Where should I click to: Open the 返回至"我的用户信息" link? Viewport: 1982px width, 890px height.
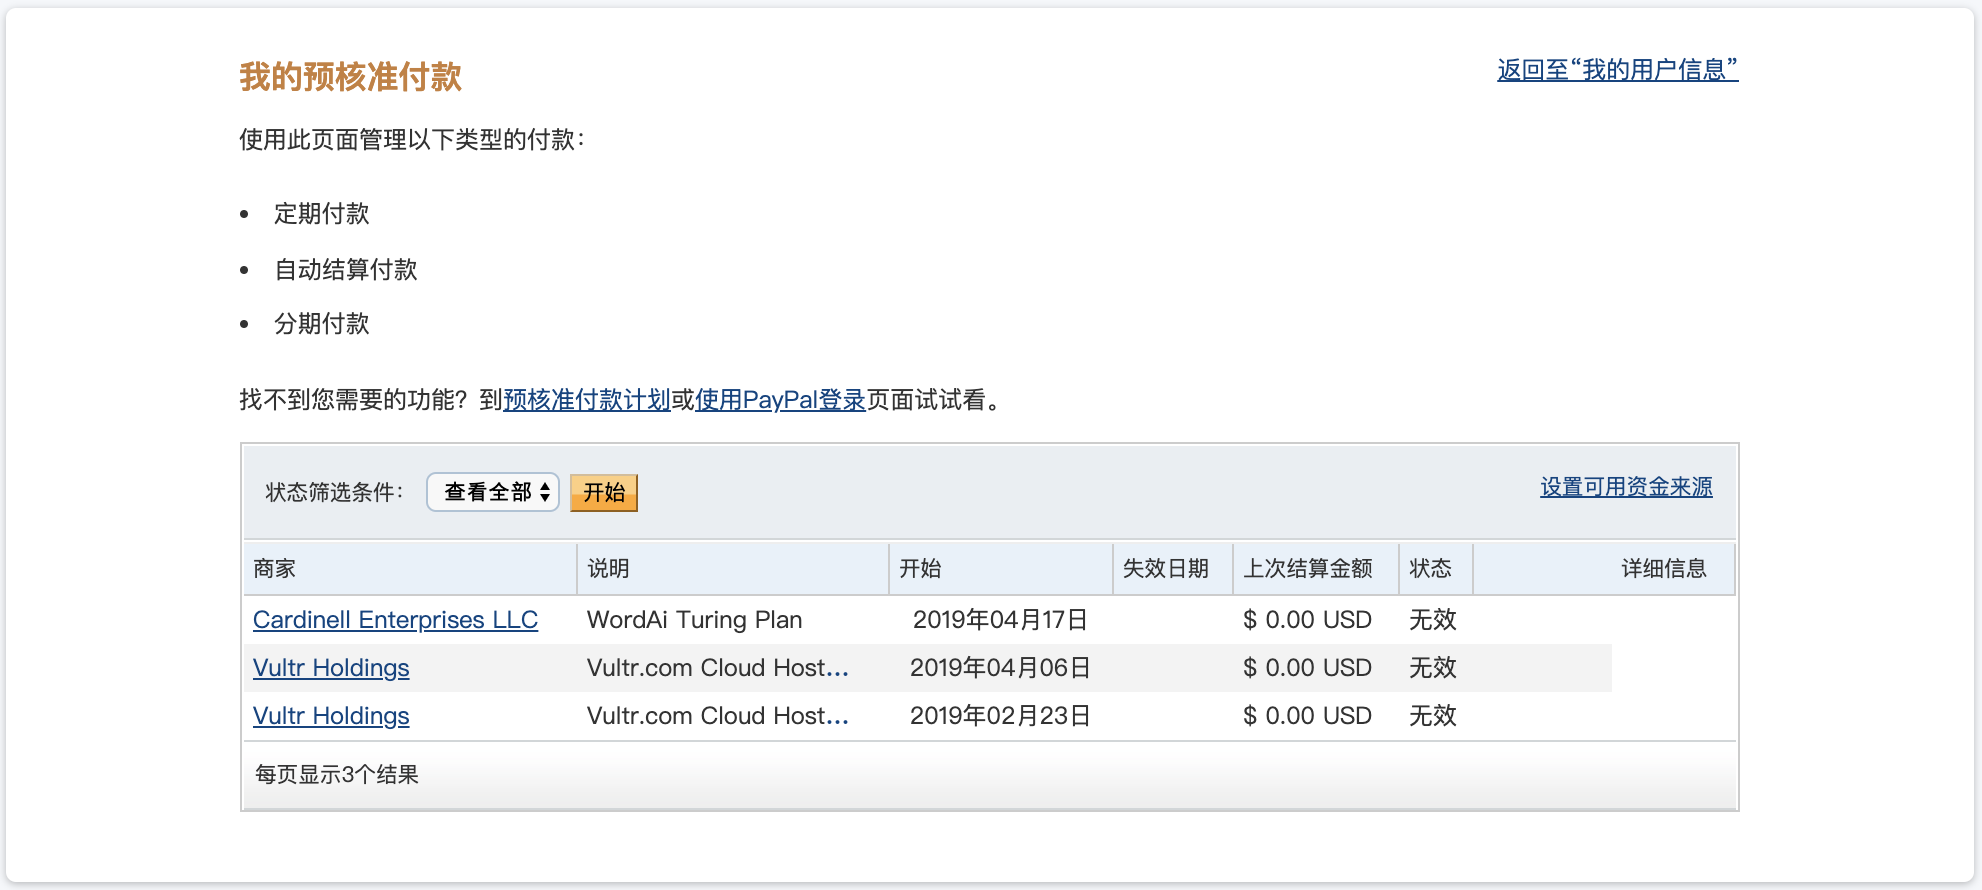[1617, 70]
